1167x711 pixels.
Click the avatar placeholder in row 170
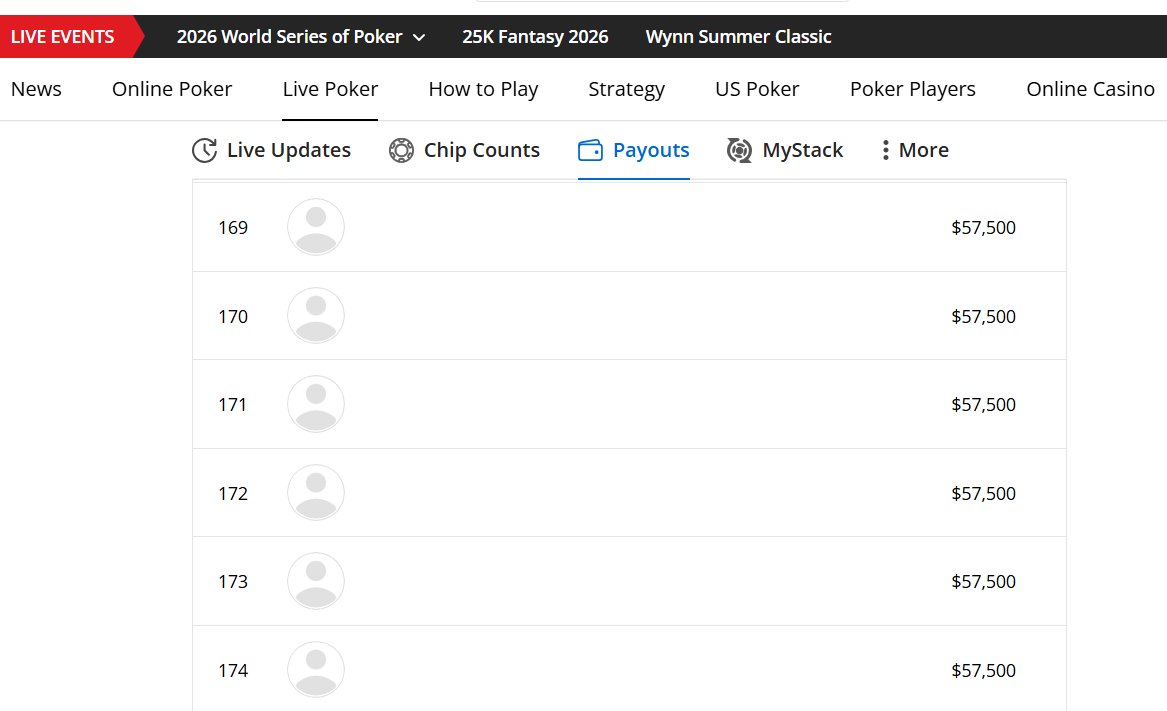[x=316, y=316]
